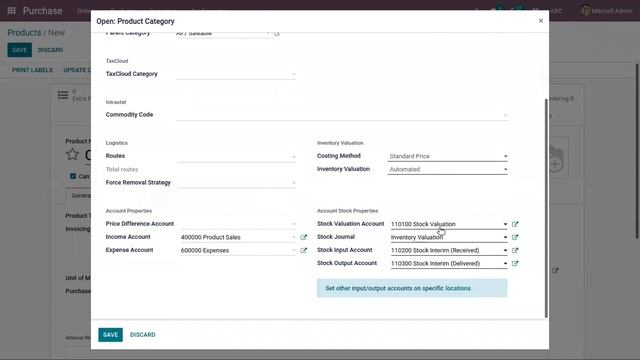Open external link for Stock Input Account

515,250
